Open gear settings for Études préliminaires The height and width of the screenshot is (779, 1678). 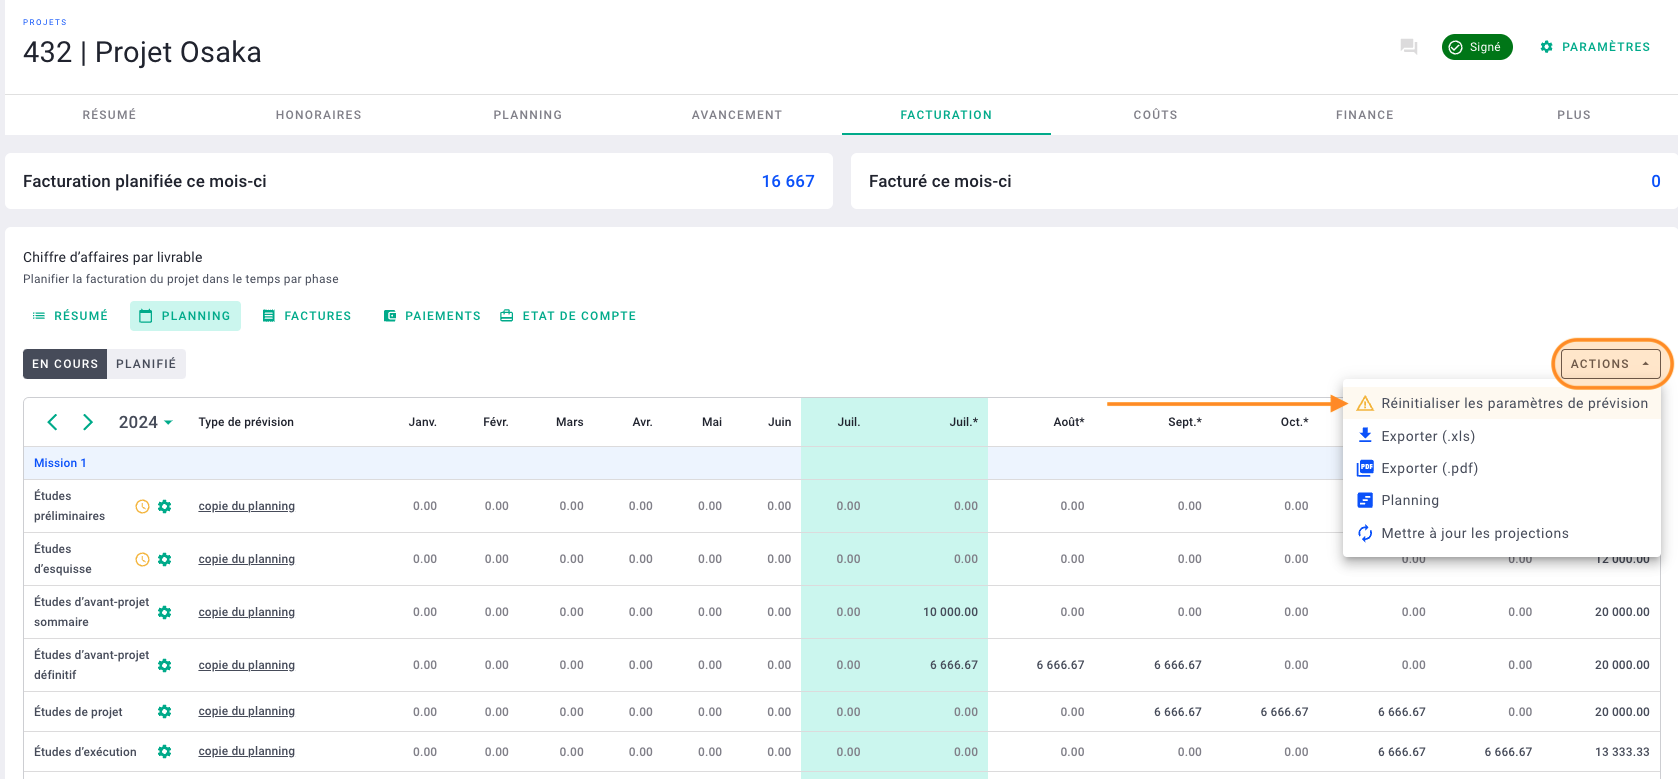coord(165,507)
